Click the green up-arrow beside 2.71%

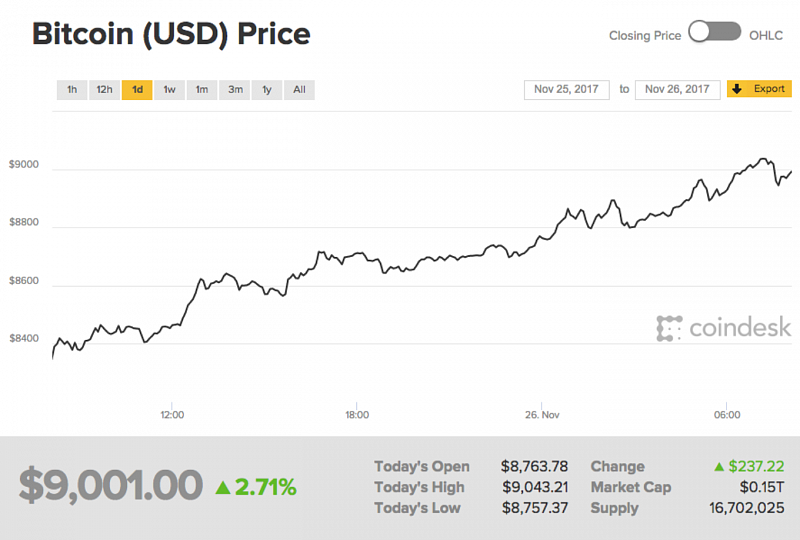[223, 488]
